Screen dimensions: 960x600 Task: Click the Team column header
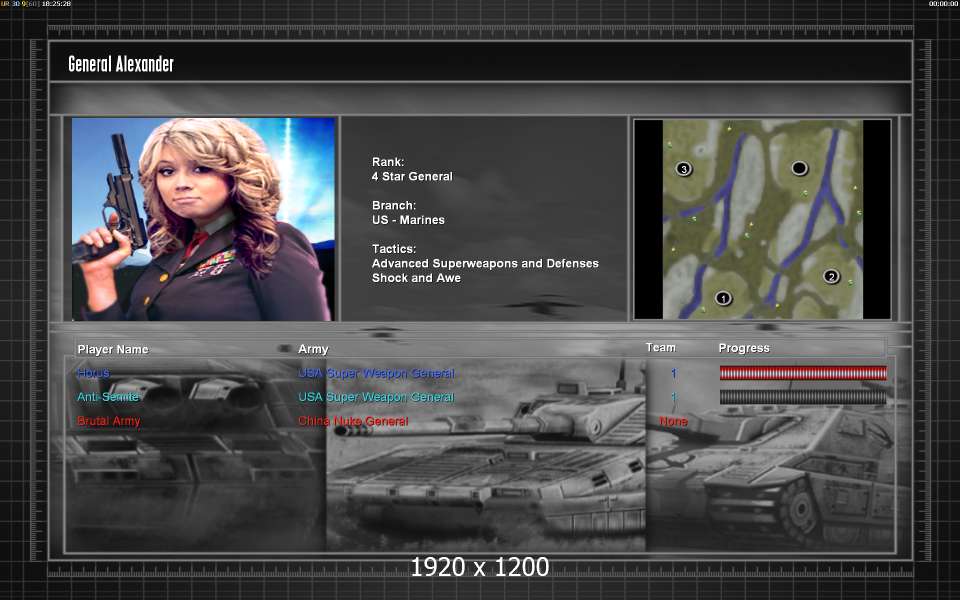[x=661, y=347]
